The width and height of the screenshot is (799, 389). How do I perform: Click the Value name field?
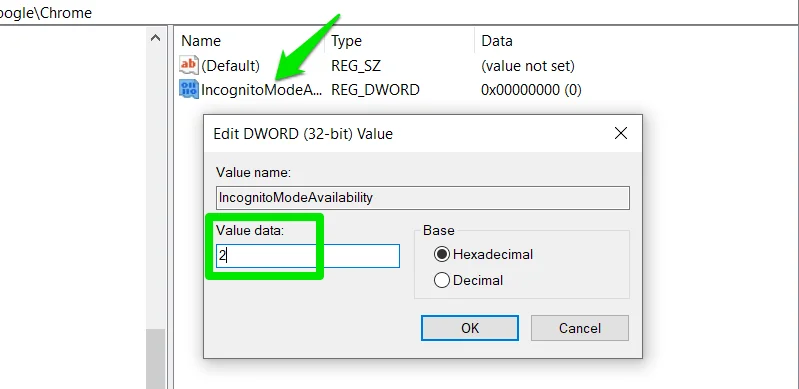pos(422,198)
